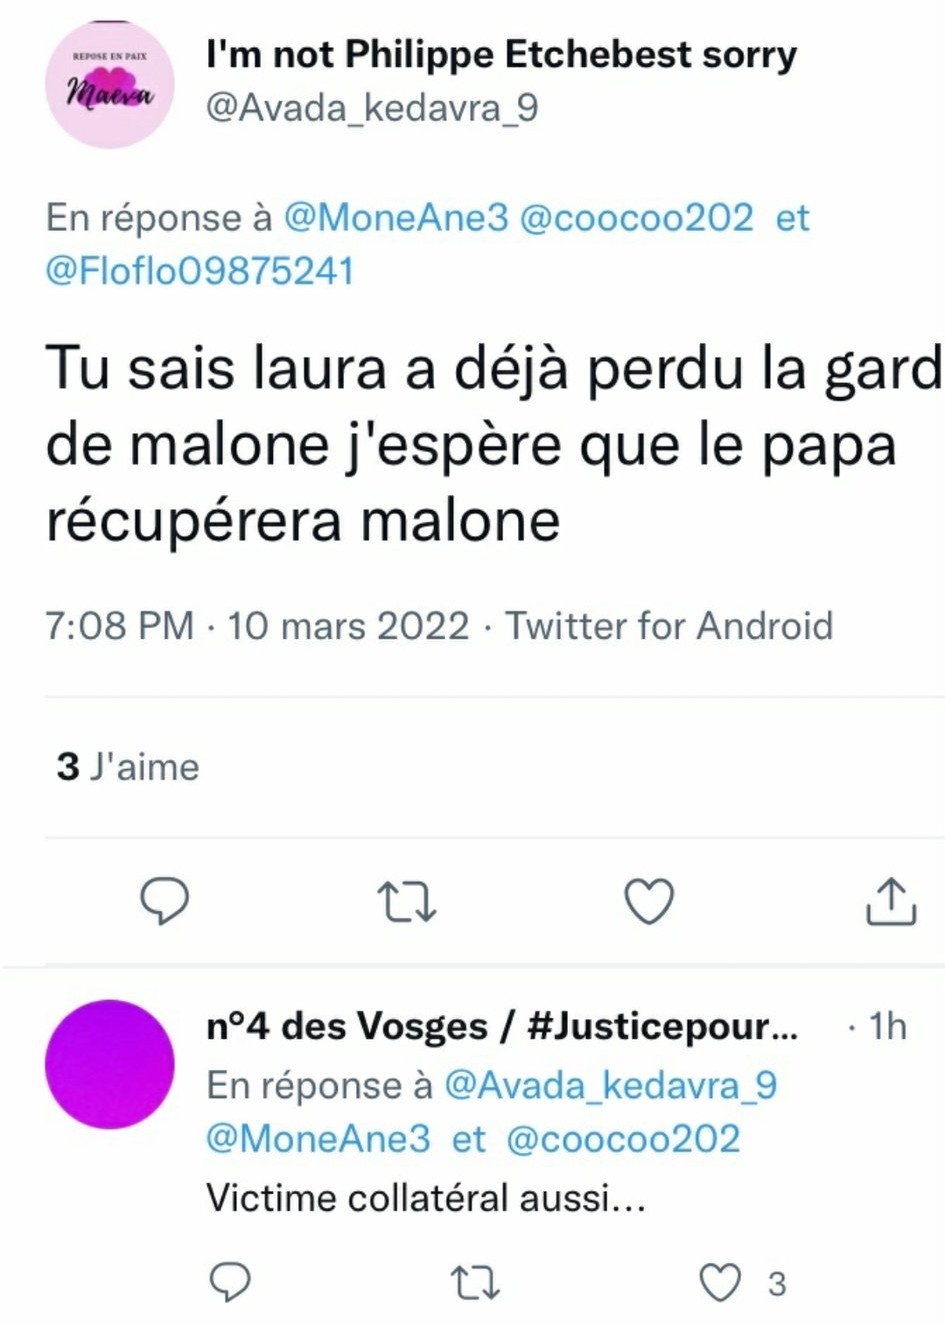The width and height of the screenshot is (945, 1324).
Task: Open the purple circle avatar profile
Action: pos(110,1064)
